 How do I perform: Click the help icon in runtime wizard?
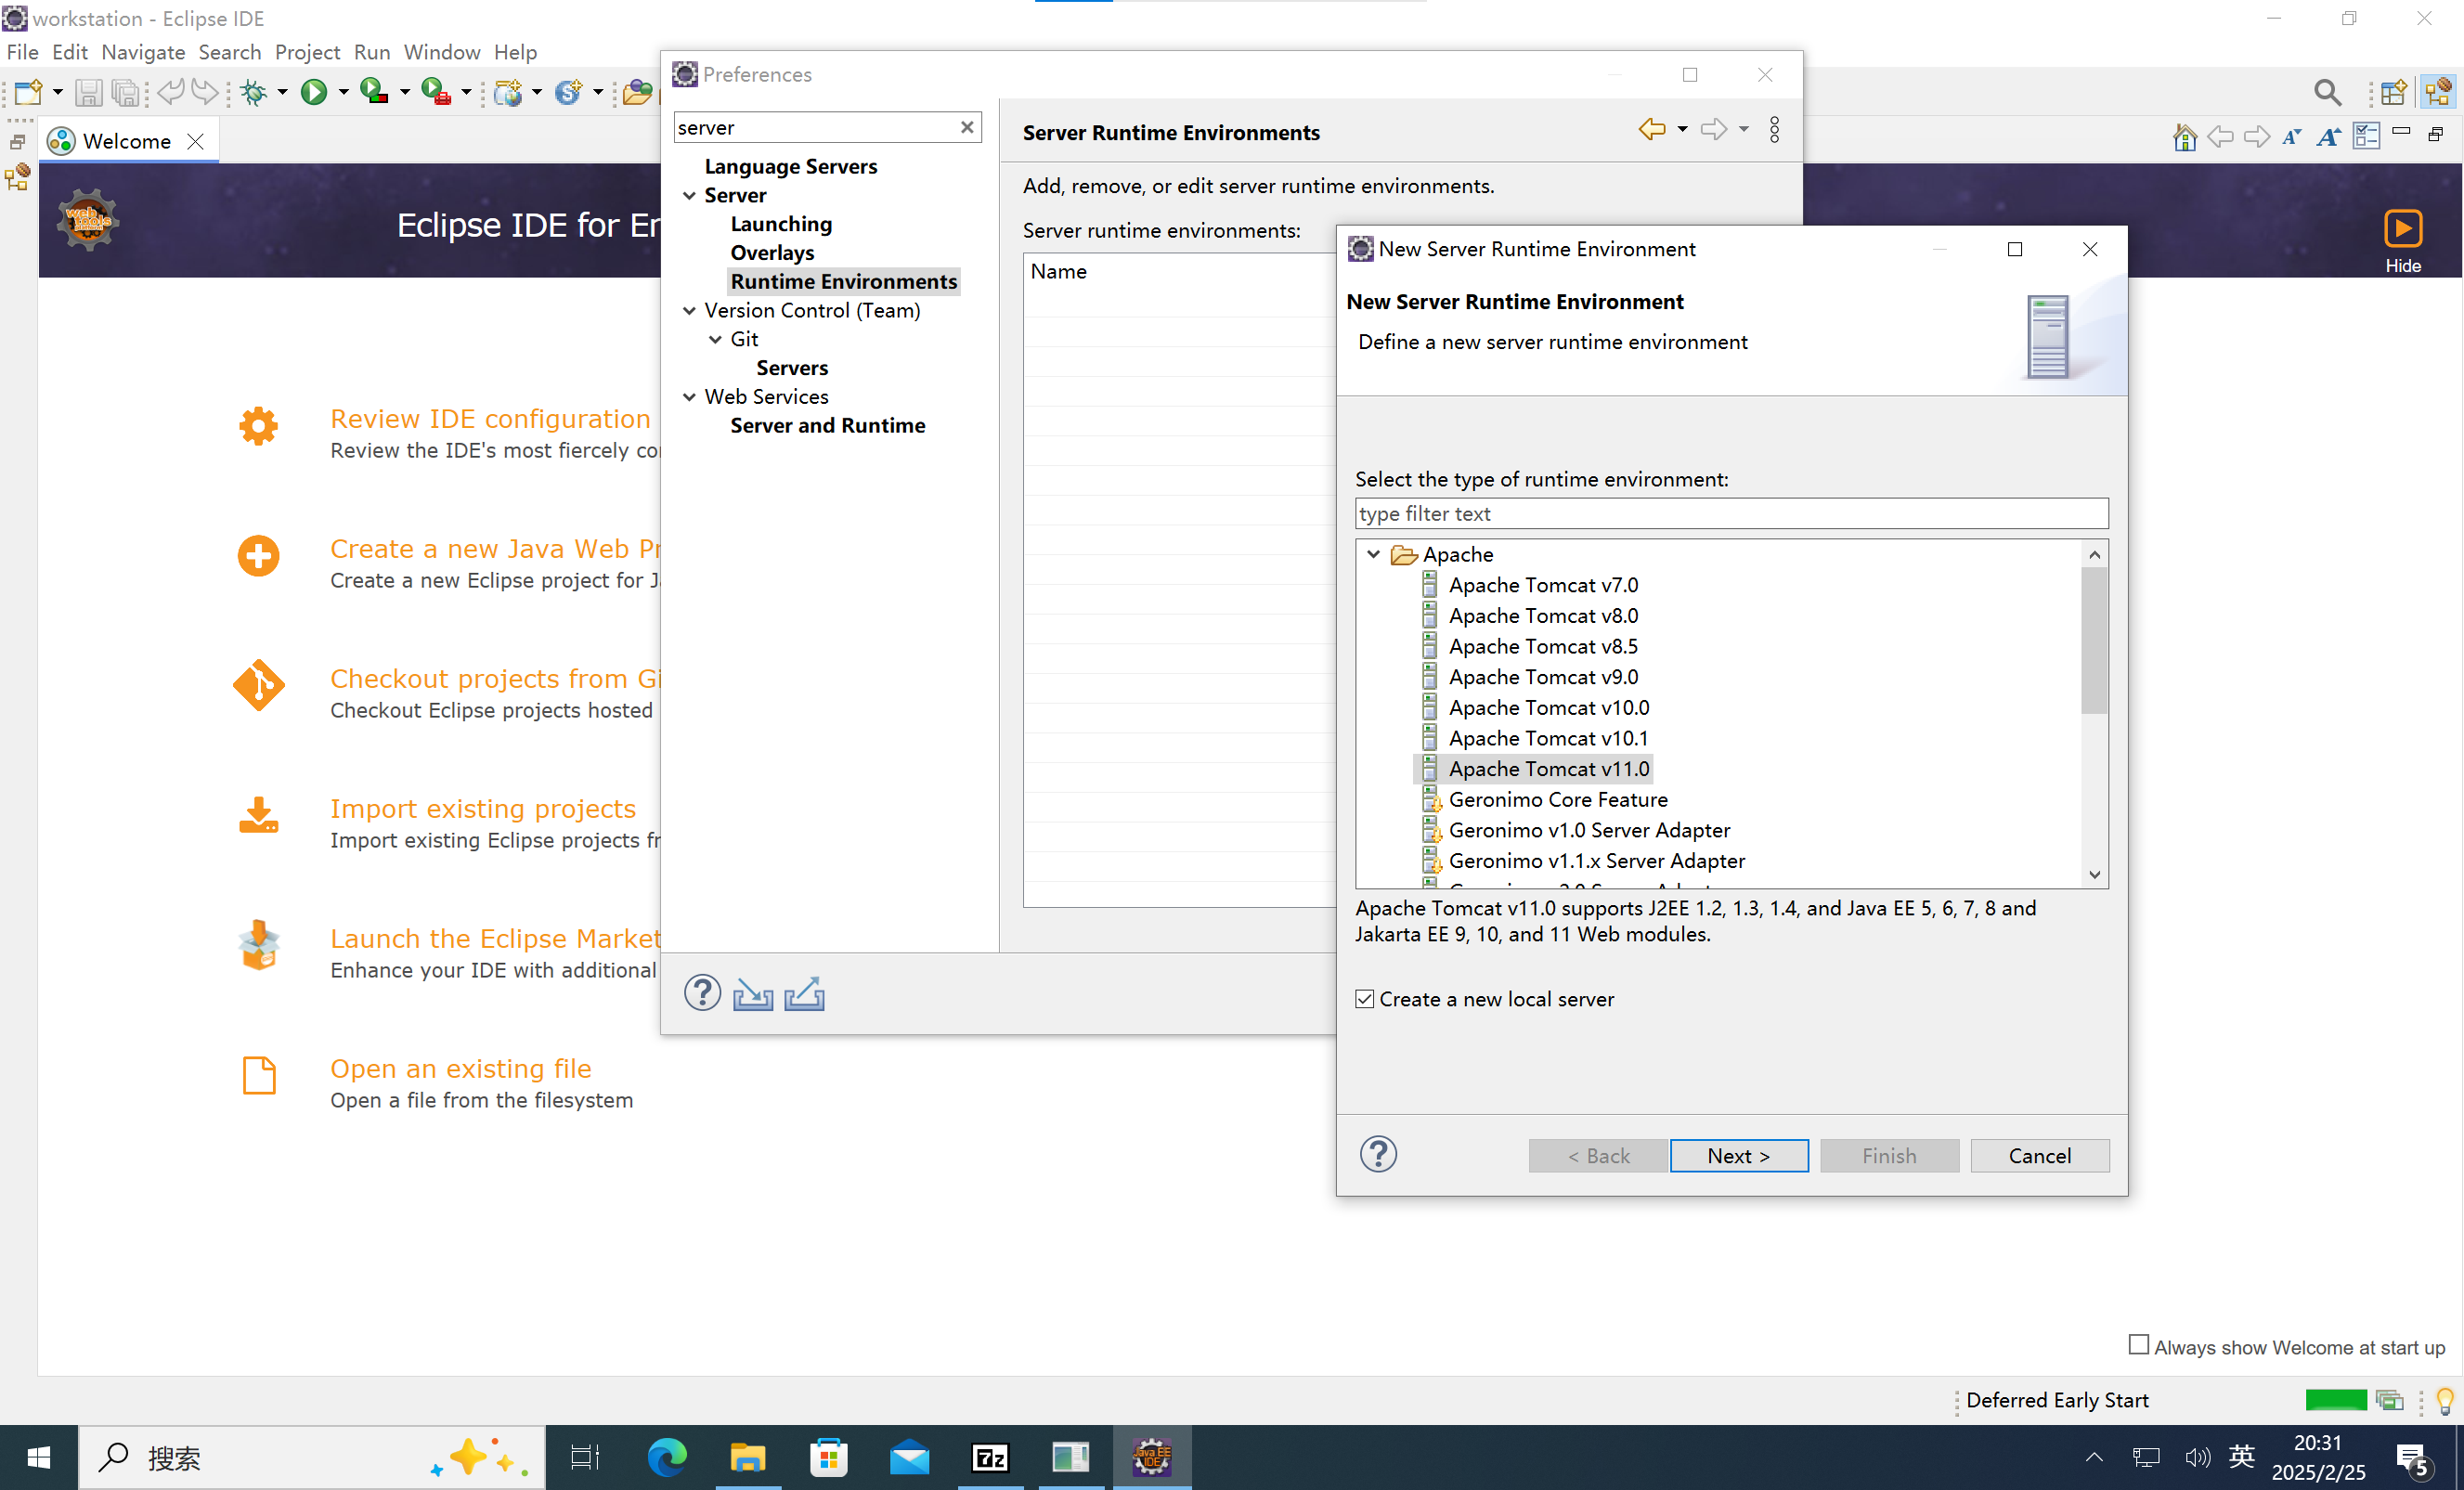1378,1155
